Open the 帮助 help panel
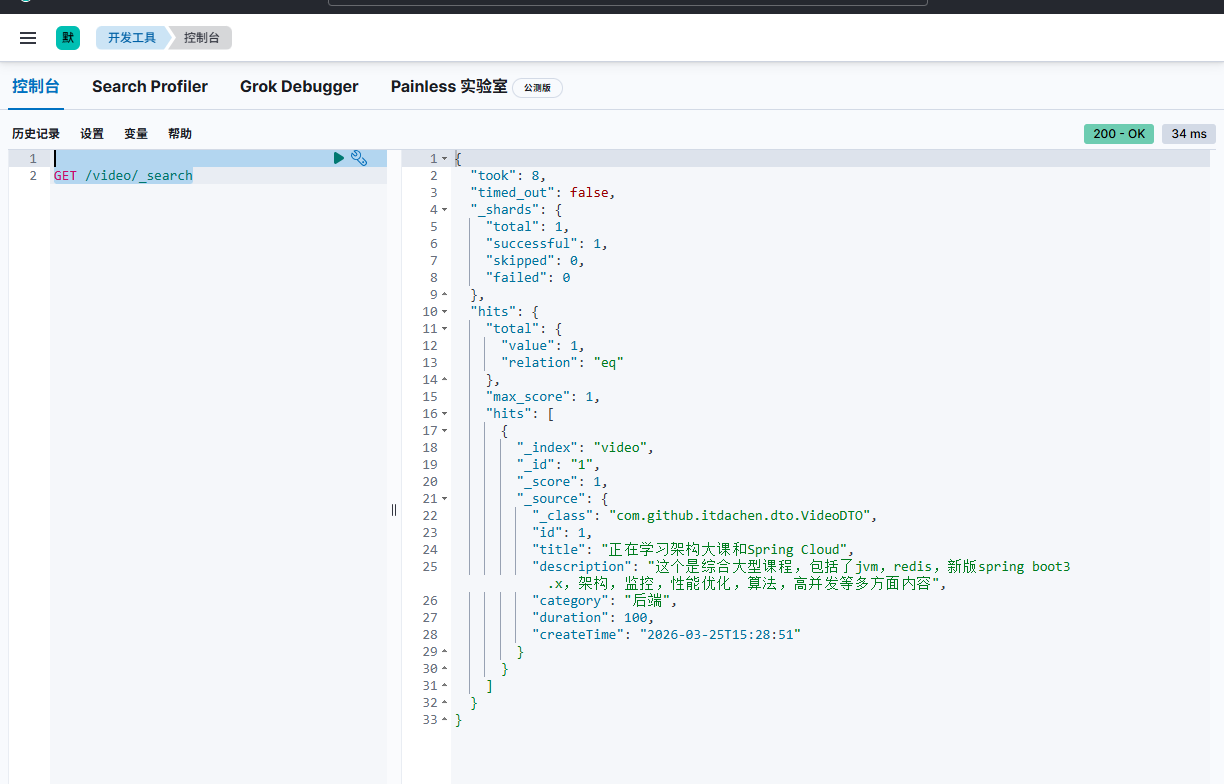The image size is (1224, 784). pyautogui.click(x=180, y=134)
